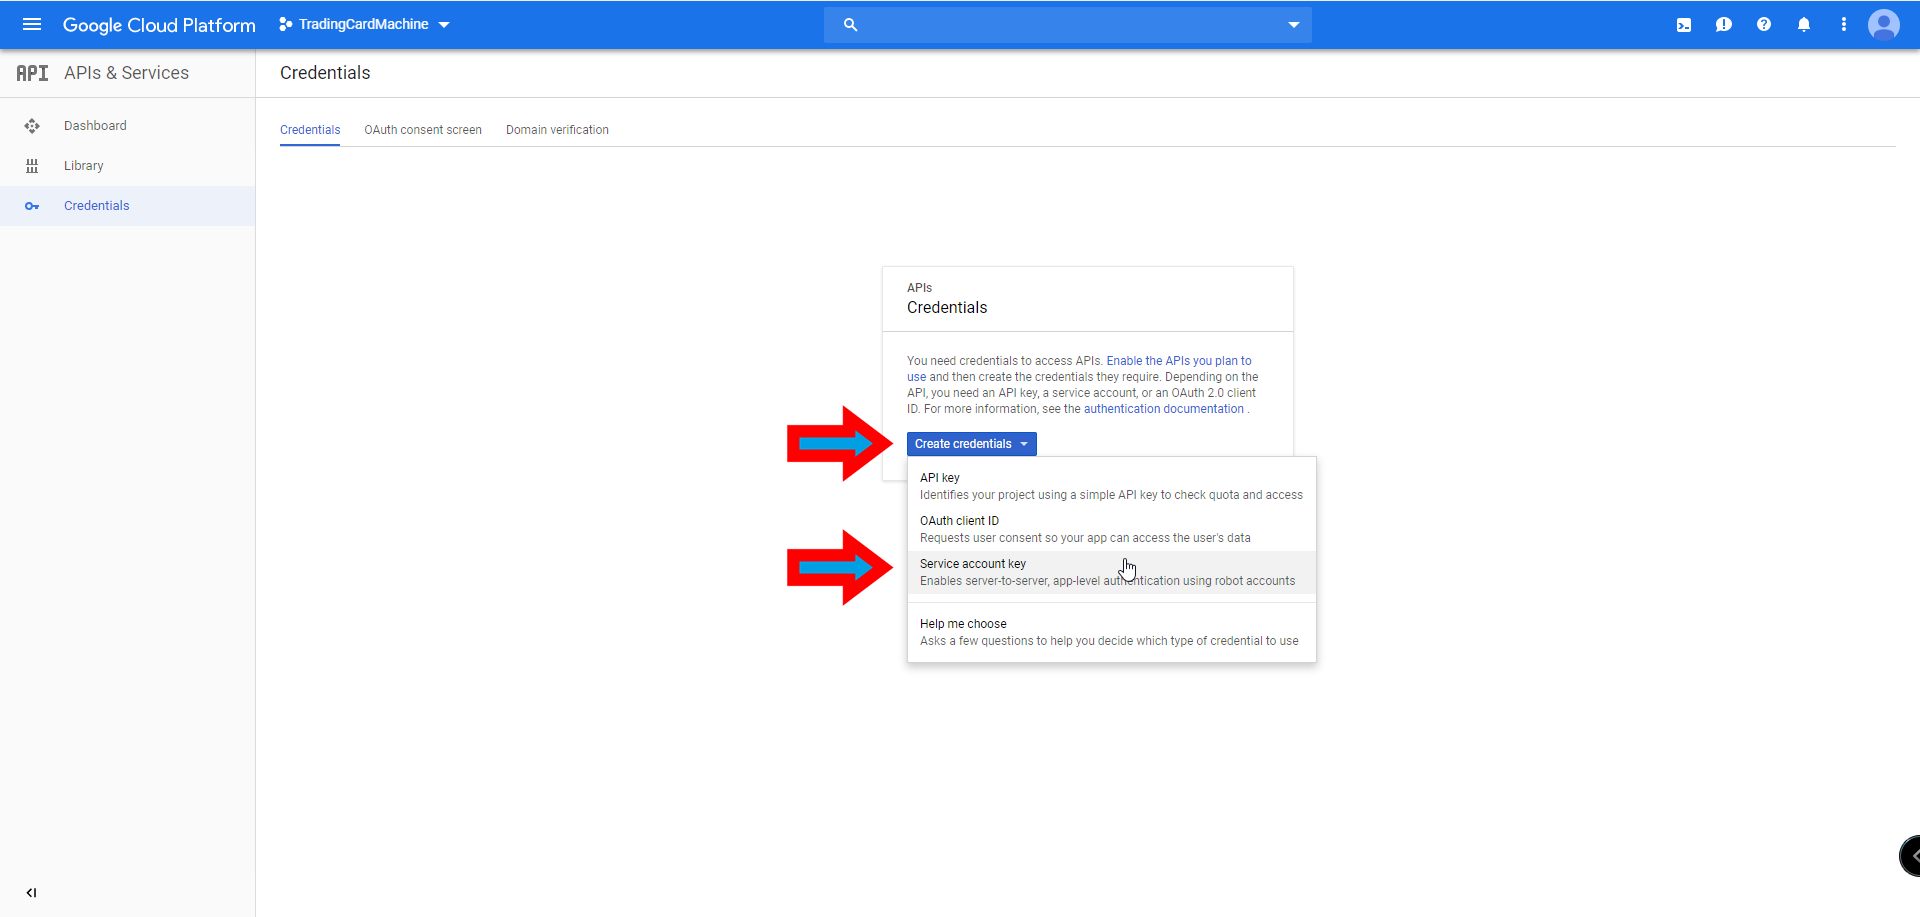The image size is (1920, 917).
Task: Expand the TradingCardMachine project selector
Action: pyautogui.click(x=364, y=24)
